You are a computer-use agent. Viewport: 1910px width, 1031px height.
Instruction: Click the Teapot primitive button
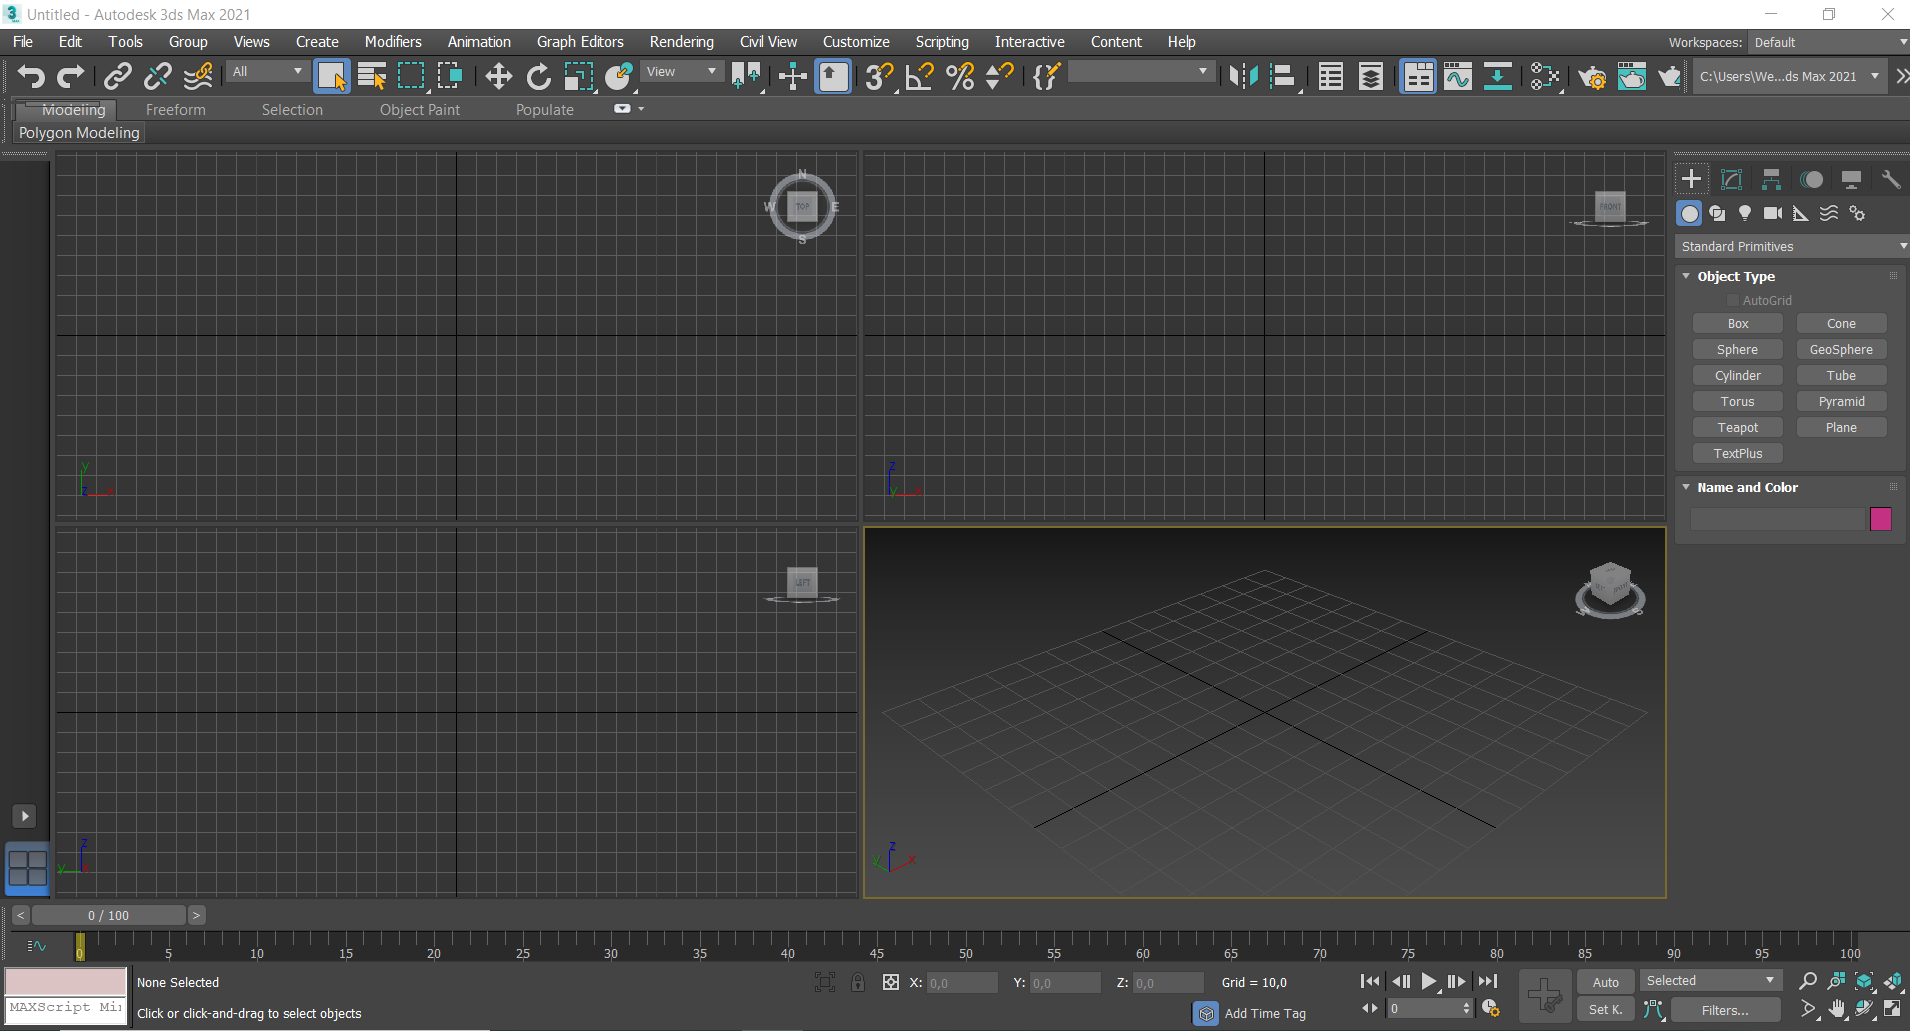[x=1738, y=427]
